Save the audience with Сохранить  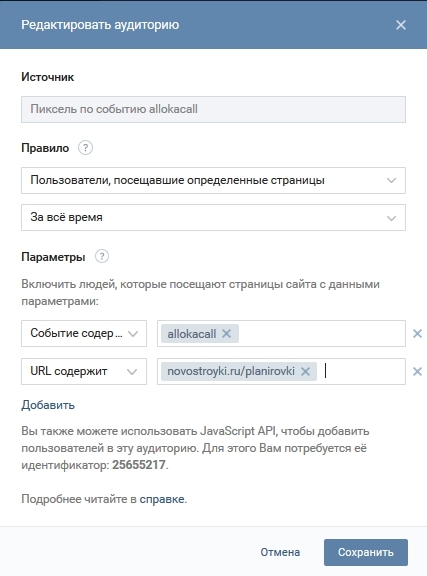(366, 552)
